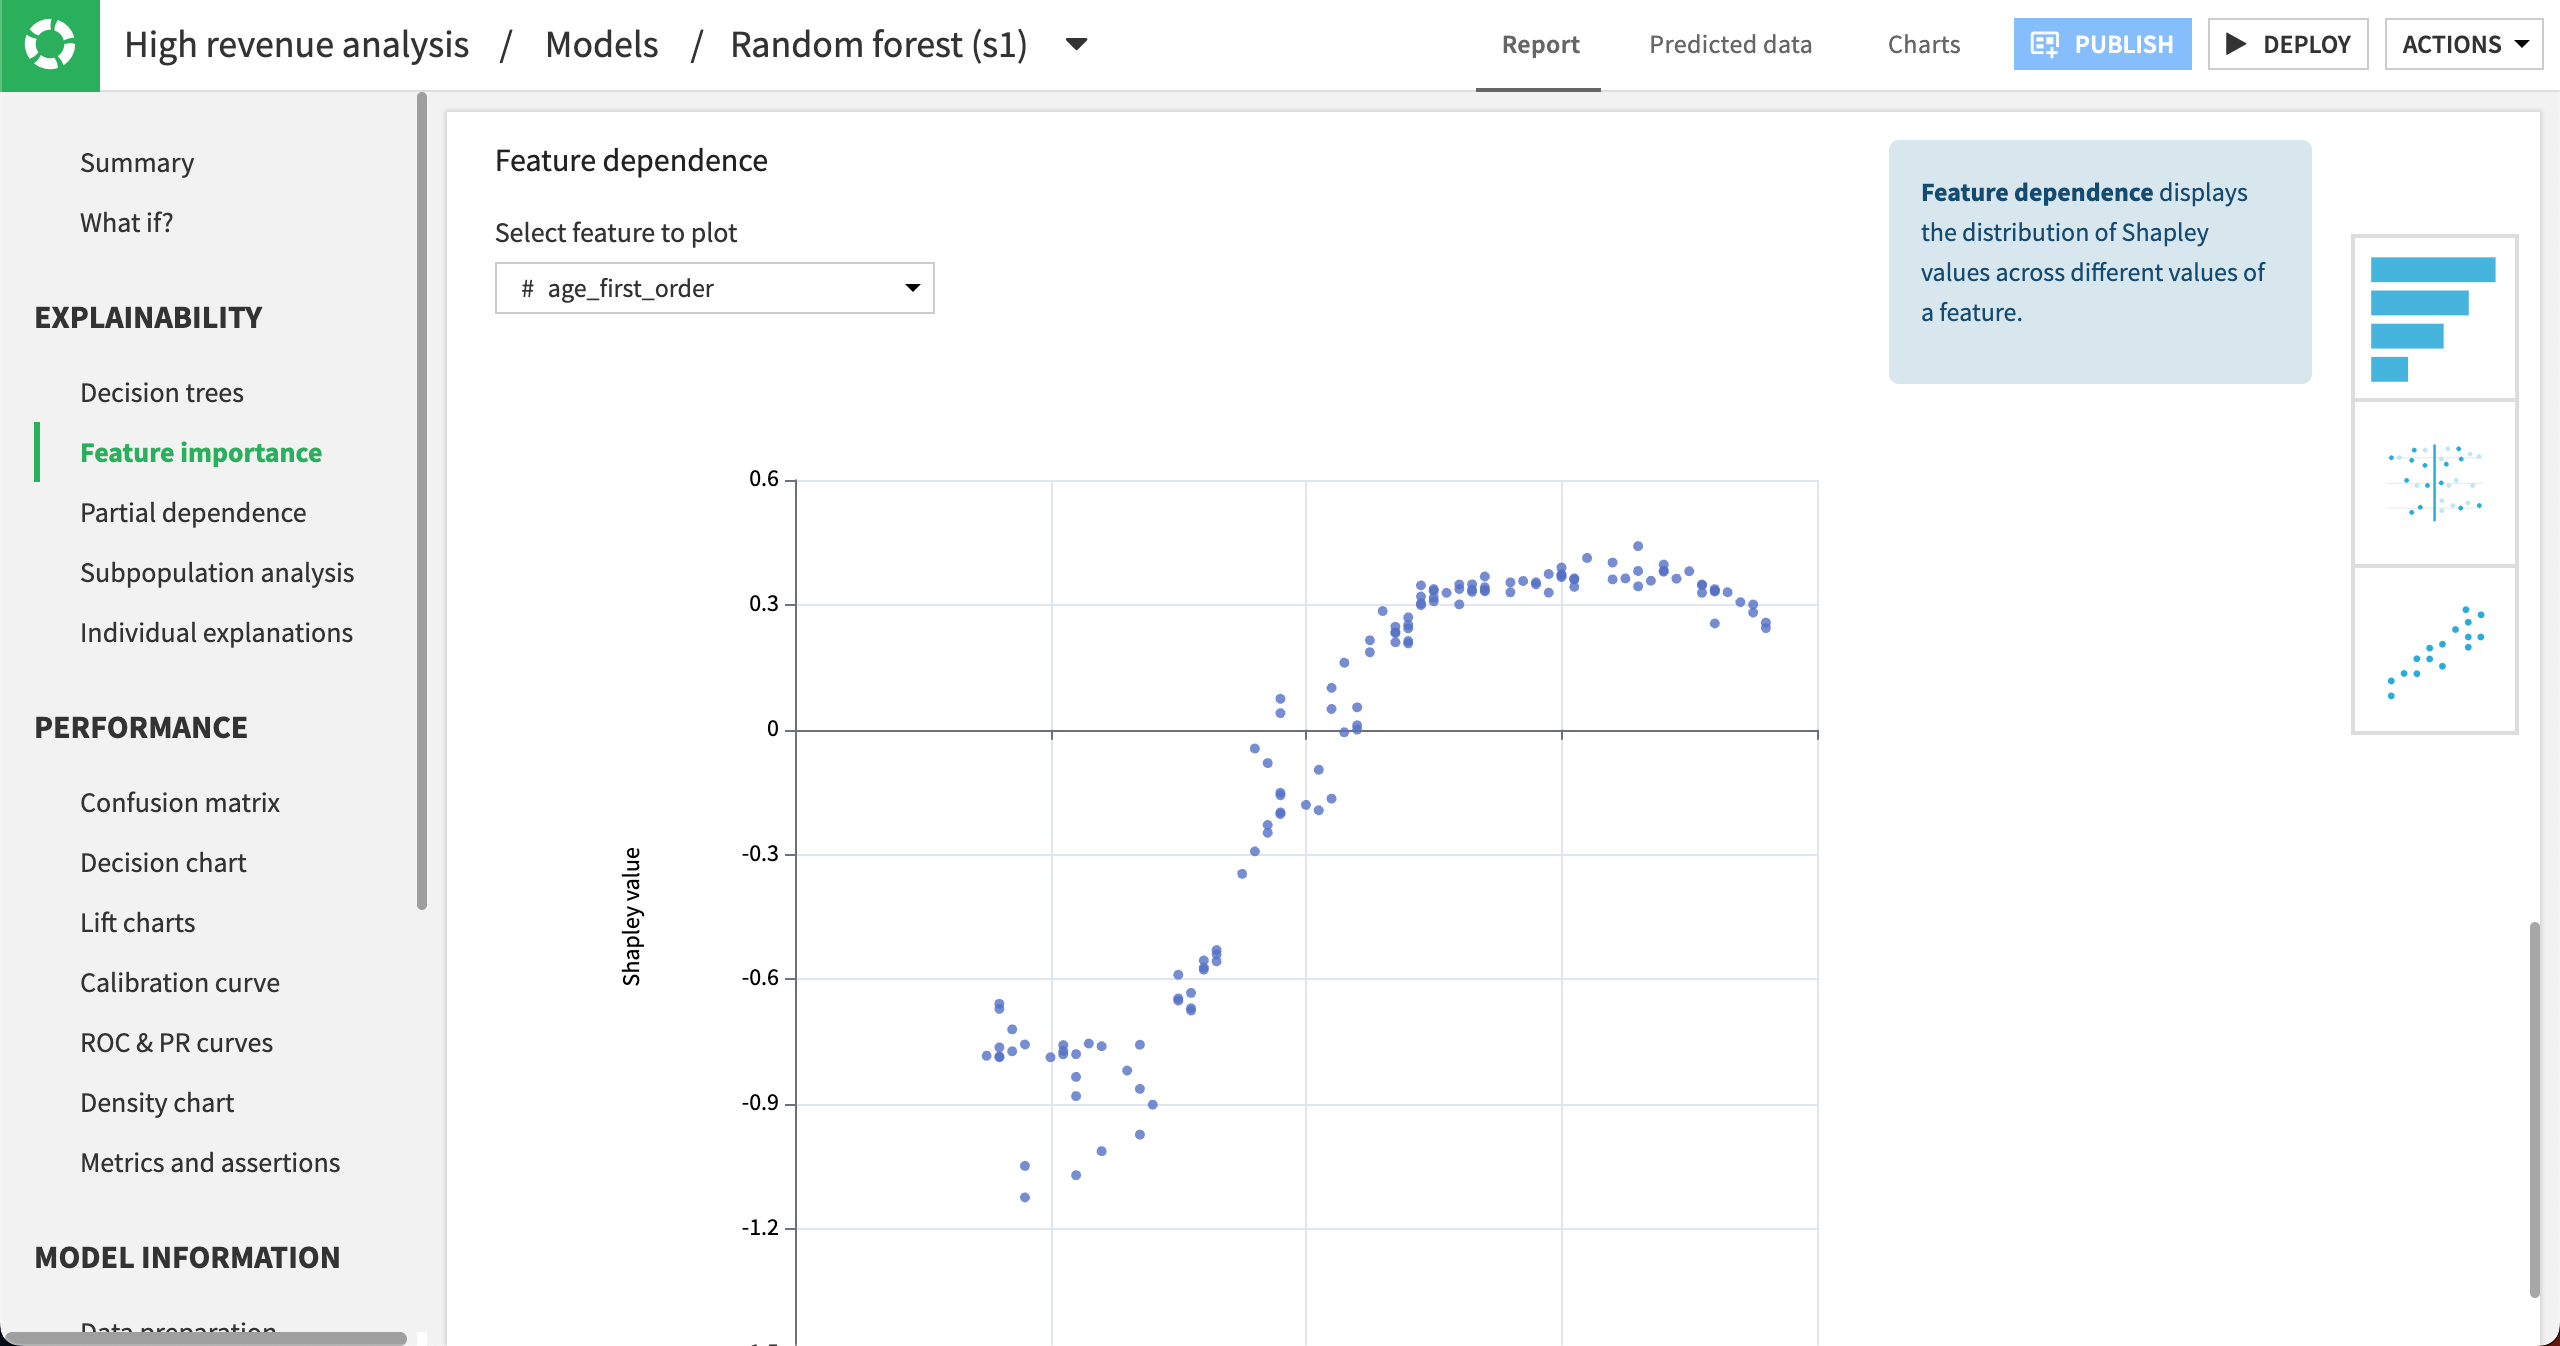Click the Deploy play icon
This screenshot has width=2560, height=1346.
2236,44
